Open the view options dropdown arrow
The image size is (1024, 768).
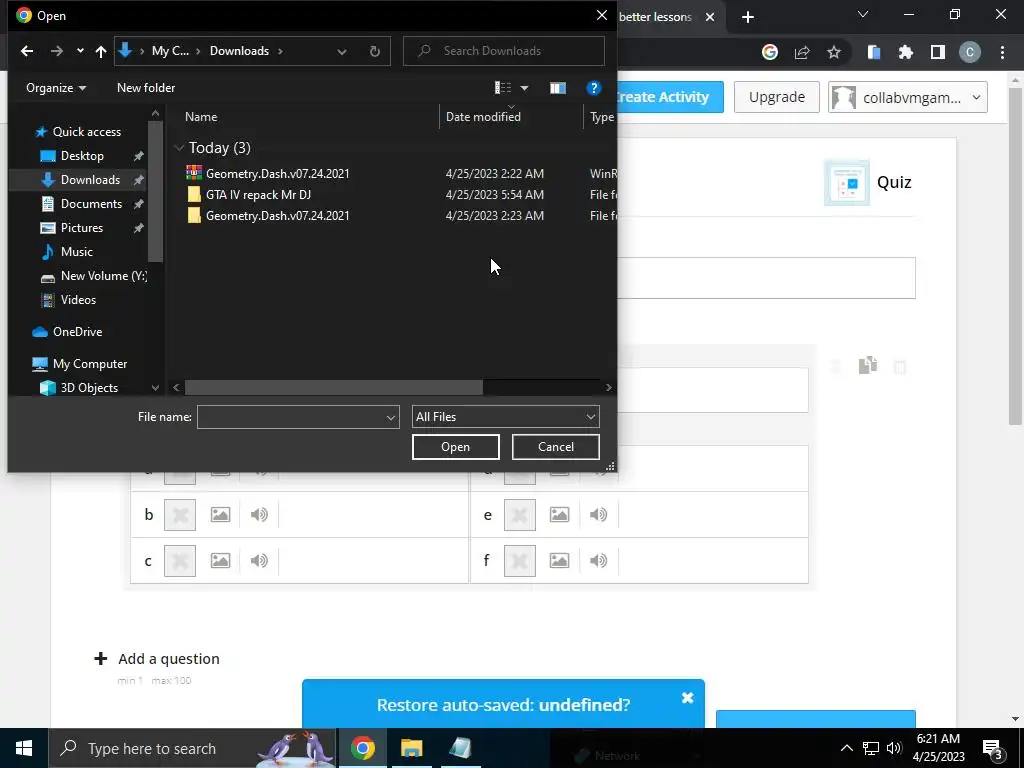pyautogui.click(x=524, y=88)
